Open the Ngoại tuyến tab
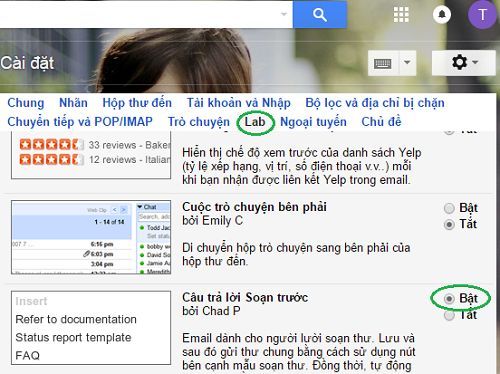 313,122
